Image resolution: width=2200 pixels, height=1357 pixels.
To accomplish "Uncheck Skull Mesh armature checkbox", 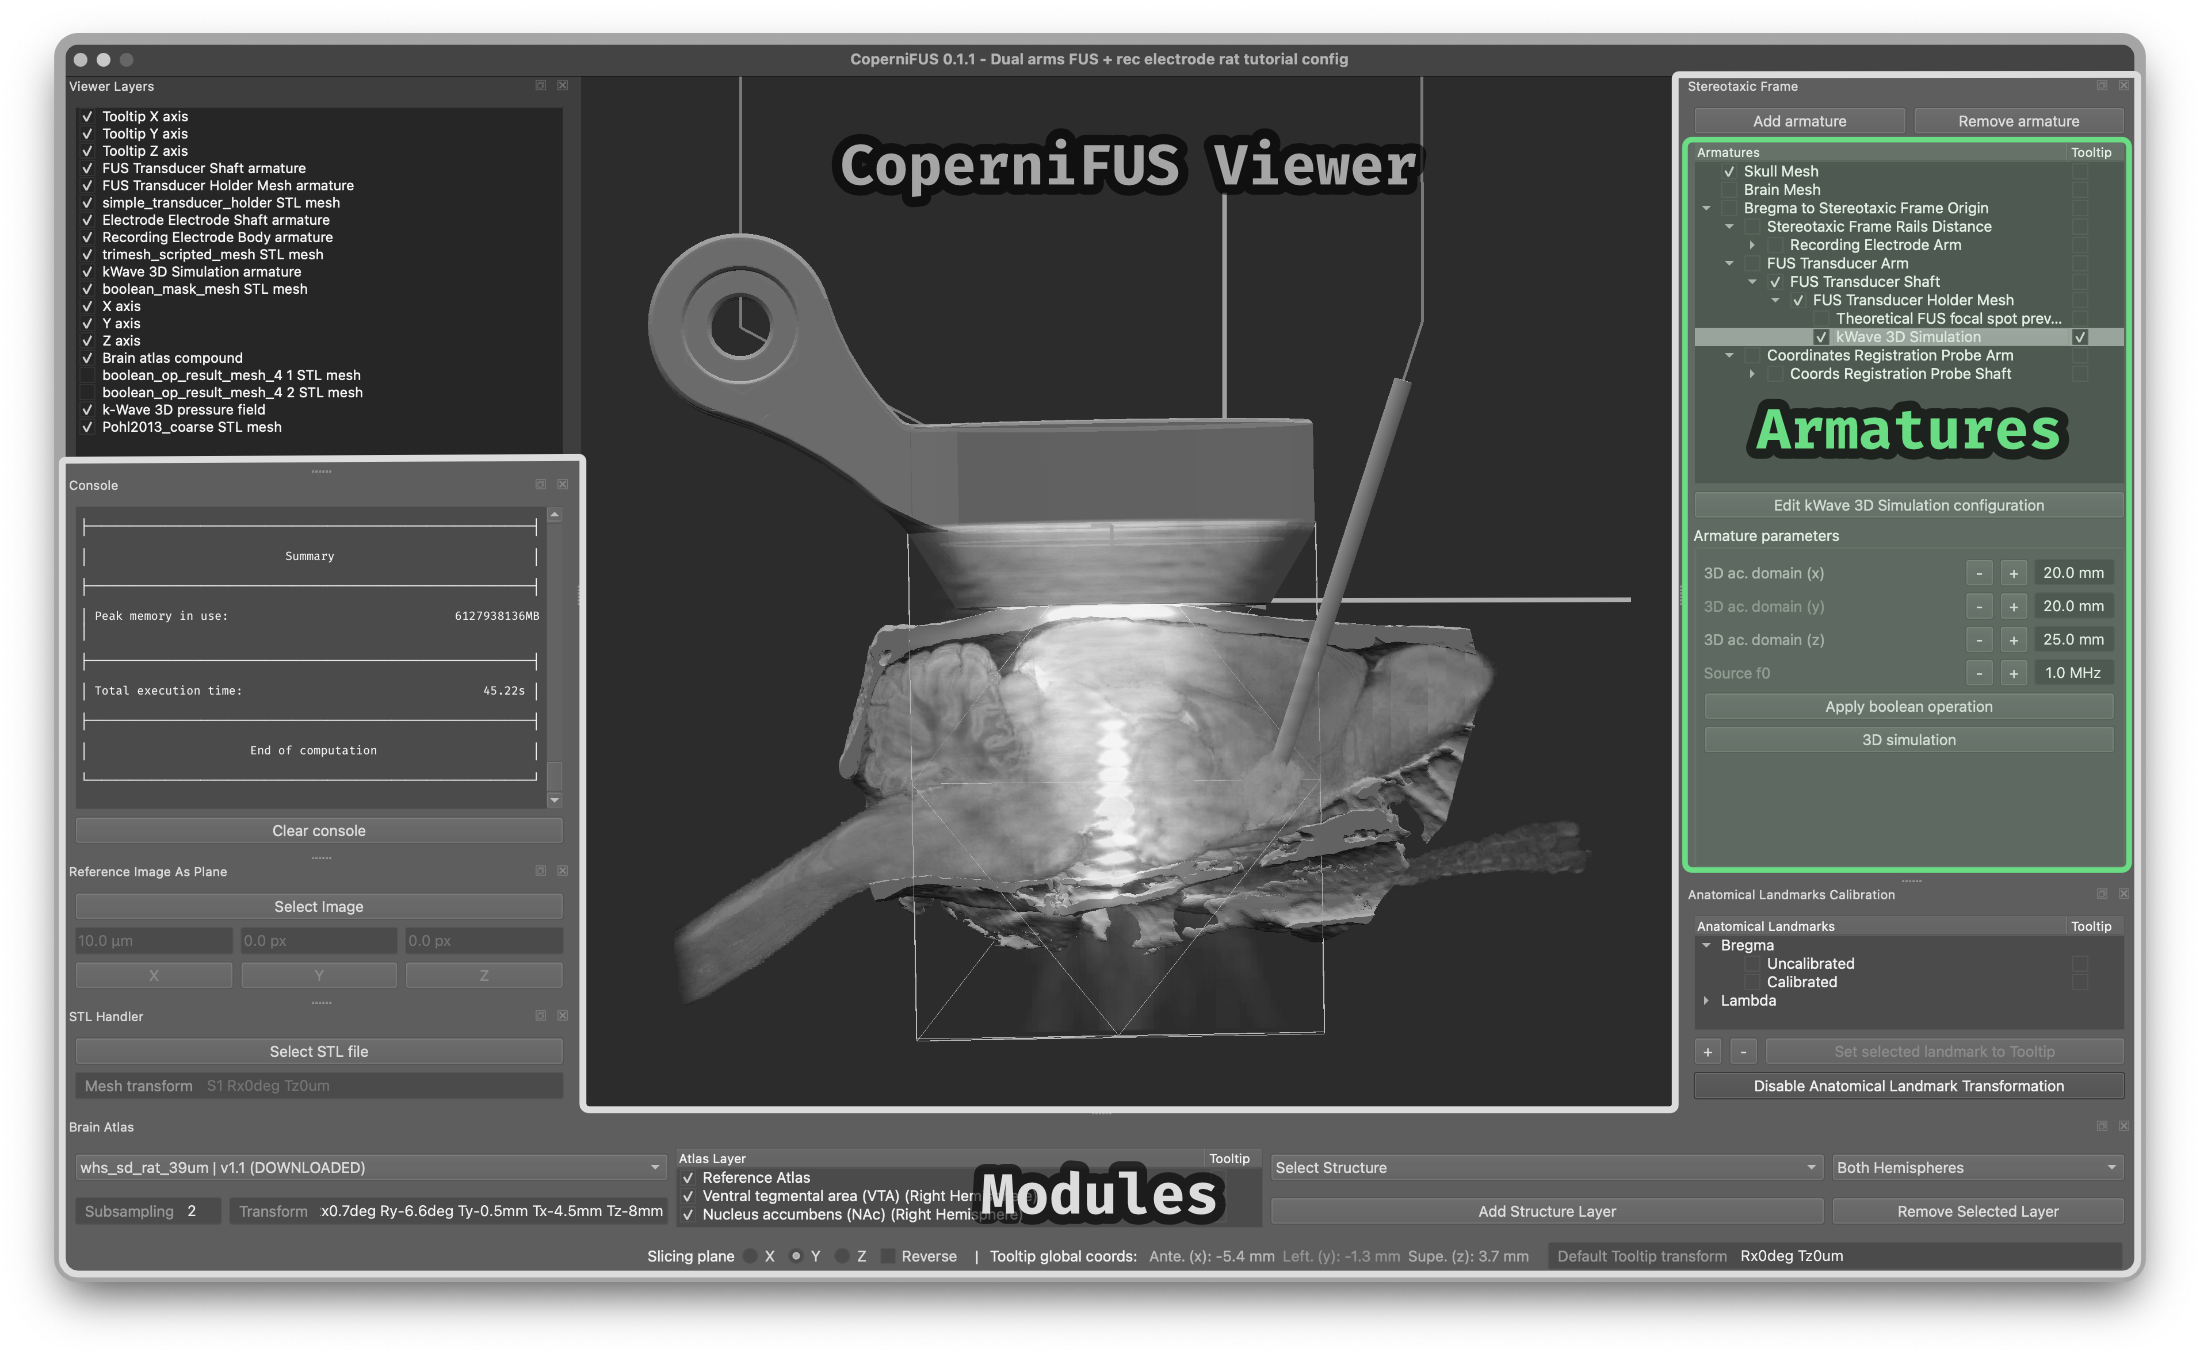I will pyautogui.click(x=1730, y=172).
